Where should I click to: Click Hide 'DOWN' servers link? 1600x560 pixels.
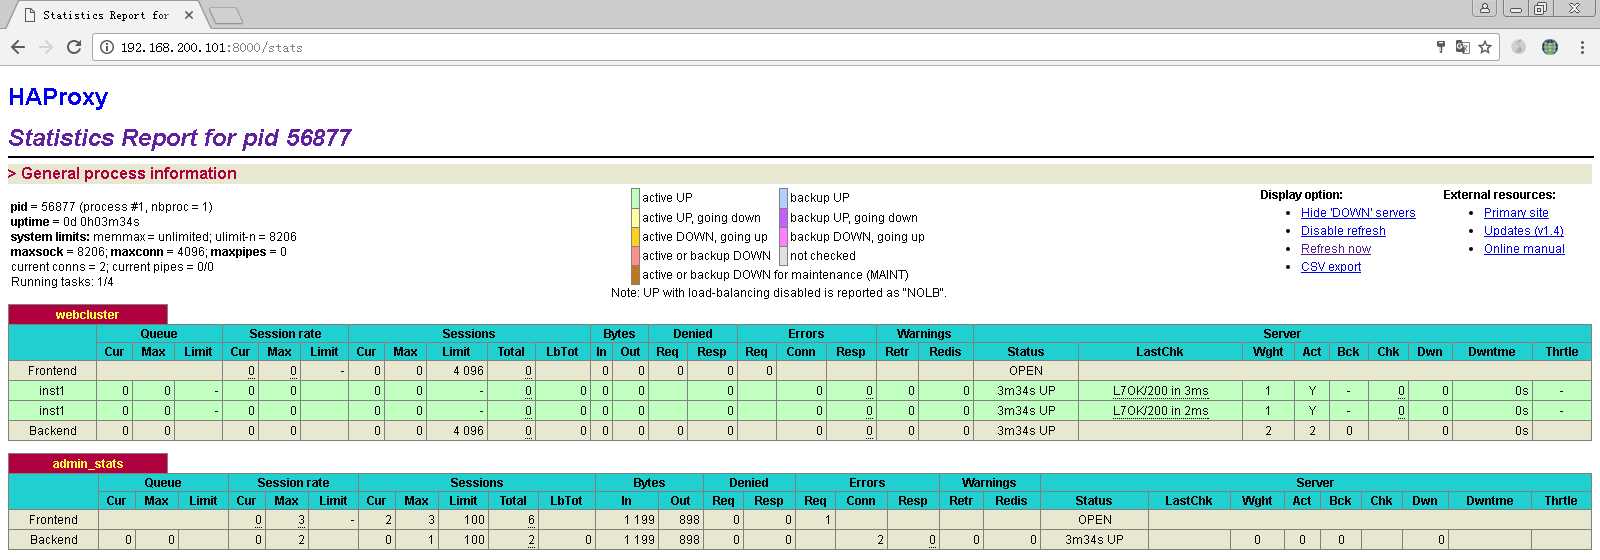pos(1358,213)
